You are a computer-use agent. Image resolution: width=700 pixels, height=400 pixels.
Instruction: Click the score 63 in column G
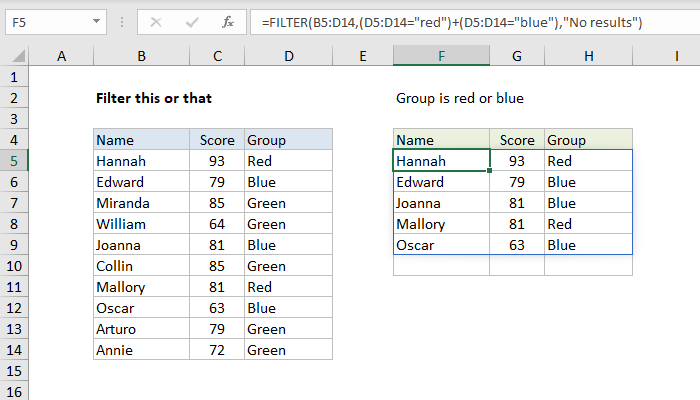point(517,245)
